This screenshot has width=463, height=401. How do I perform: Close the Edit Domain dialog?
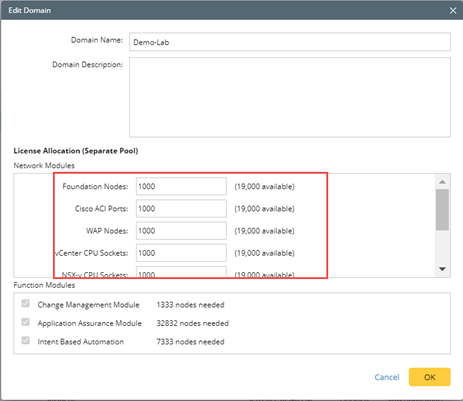(x=453, y=10)
